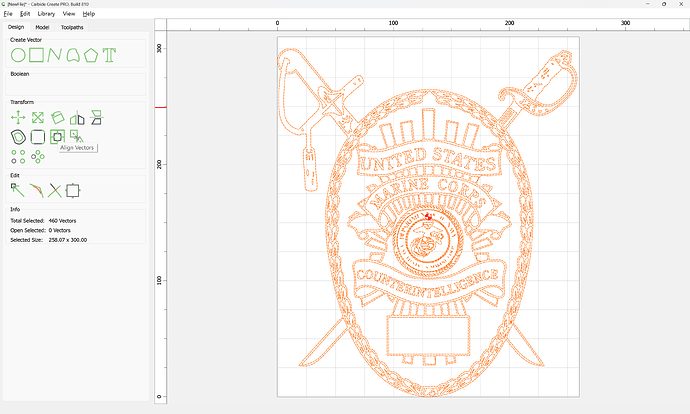Select the Polygon vector tool
Image resolution: width=690 pixels, height=414 pixels.
tap(91, 55)
